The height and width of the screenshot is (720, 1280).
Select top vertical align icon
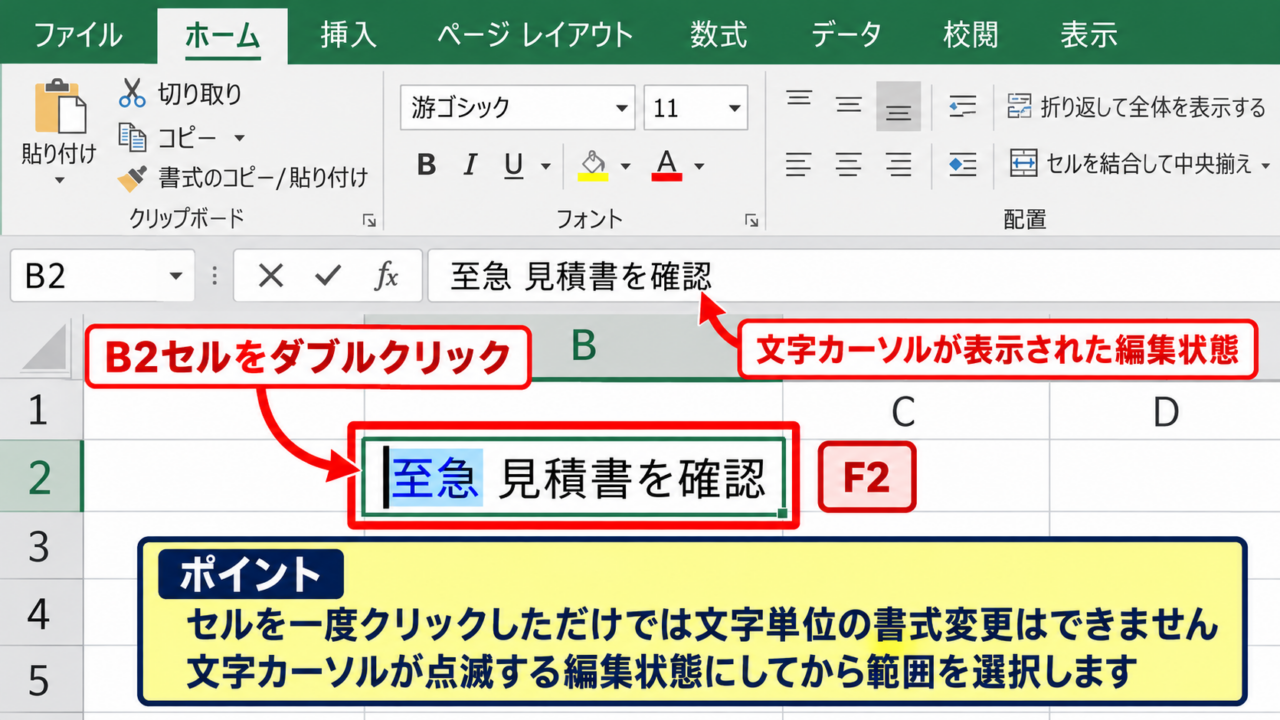point(799,101)
